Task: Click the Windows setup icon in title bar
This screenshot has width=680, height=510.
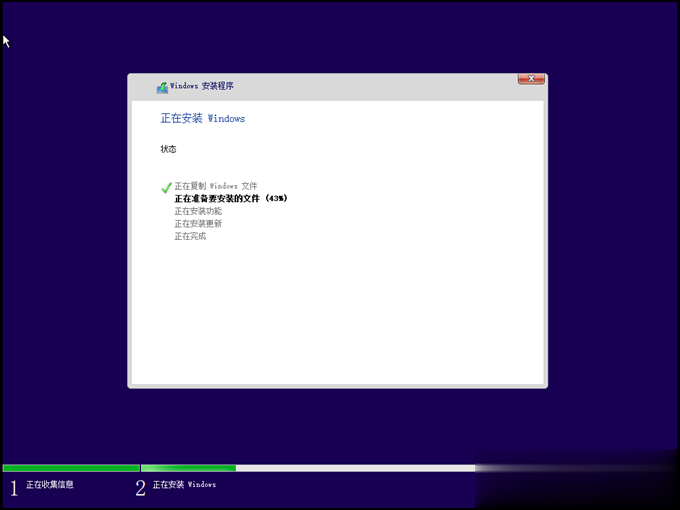Action: coord(162,87)
